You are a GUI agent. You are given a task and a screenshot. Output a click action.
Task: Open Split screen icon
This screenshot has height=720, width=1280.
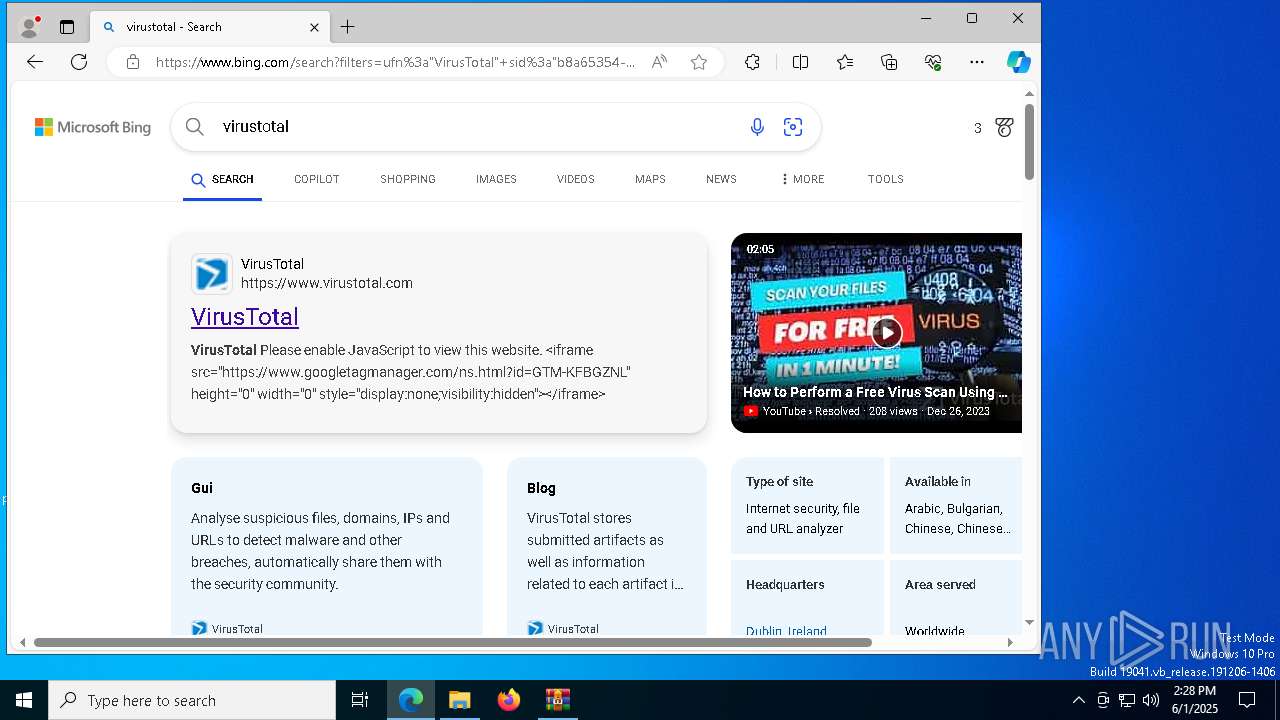point(801,62)
